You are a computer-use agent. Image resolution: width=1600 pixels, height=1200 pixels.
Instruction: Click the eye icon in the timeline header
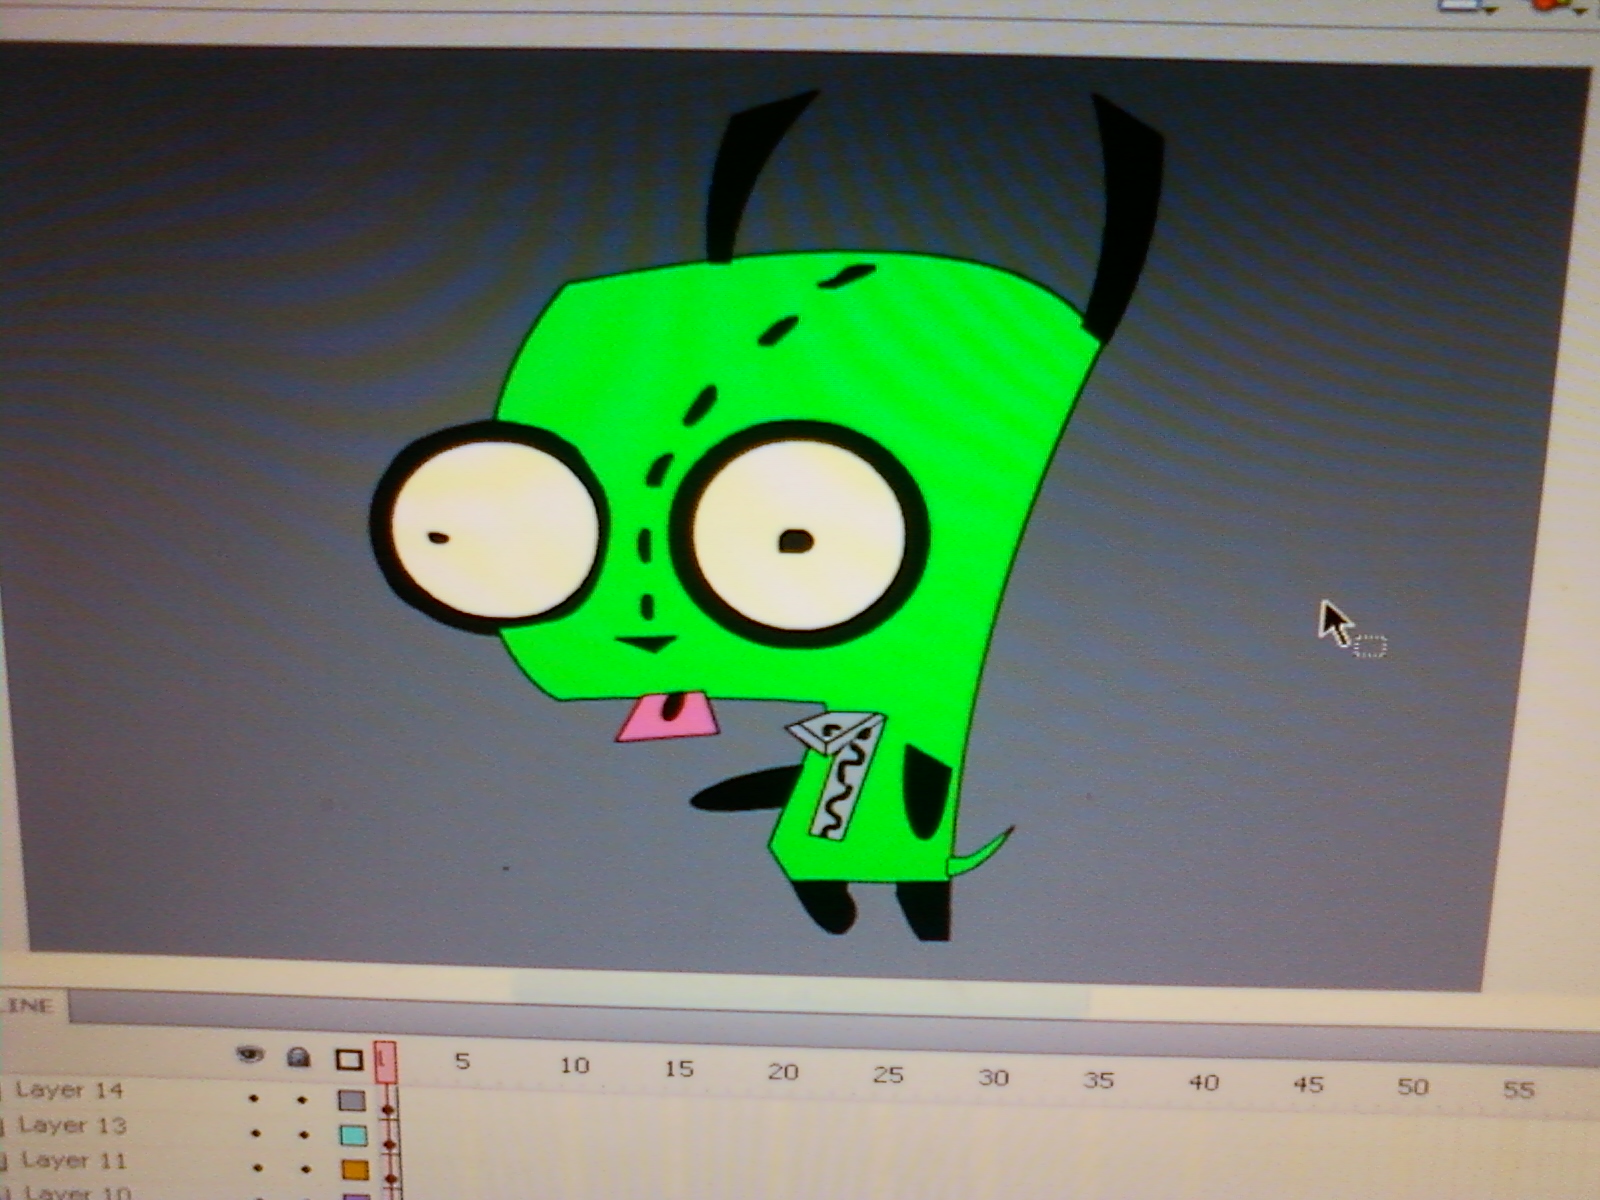[x=250, y=1055]
